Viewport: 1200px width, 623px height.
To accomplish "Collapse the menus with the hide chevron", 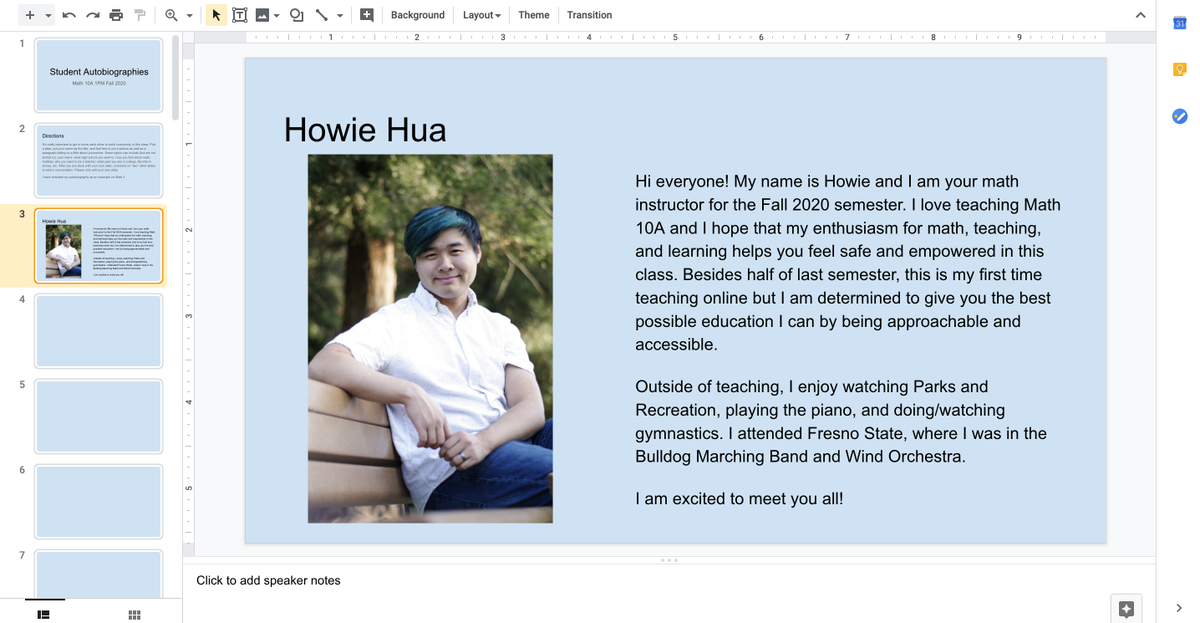I will point(1142,15).
